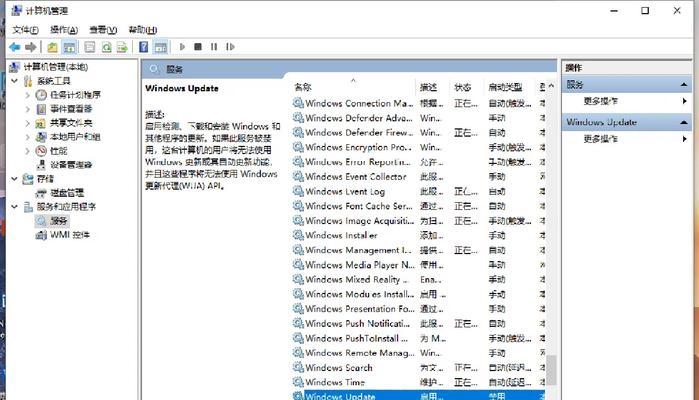Viewport: 699px width, 400px height.
Task: Select Windows Encryption Provider service row
Action: [418, 147]
